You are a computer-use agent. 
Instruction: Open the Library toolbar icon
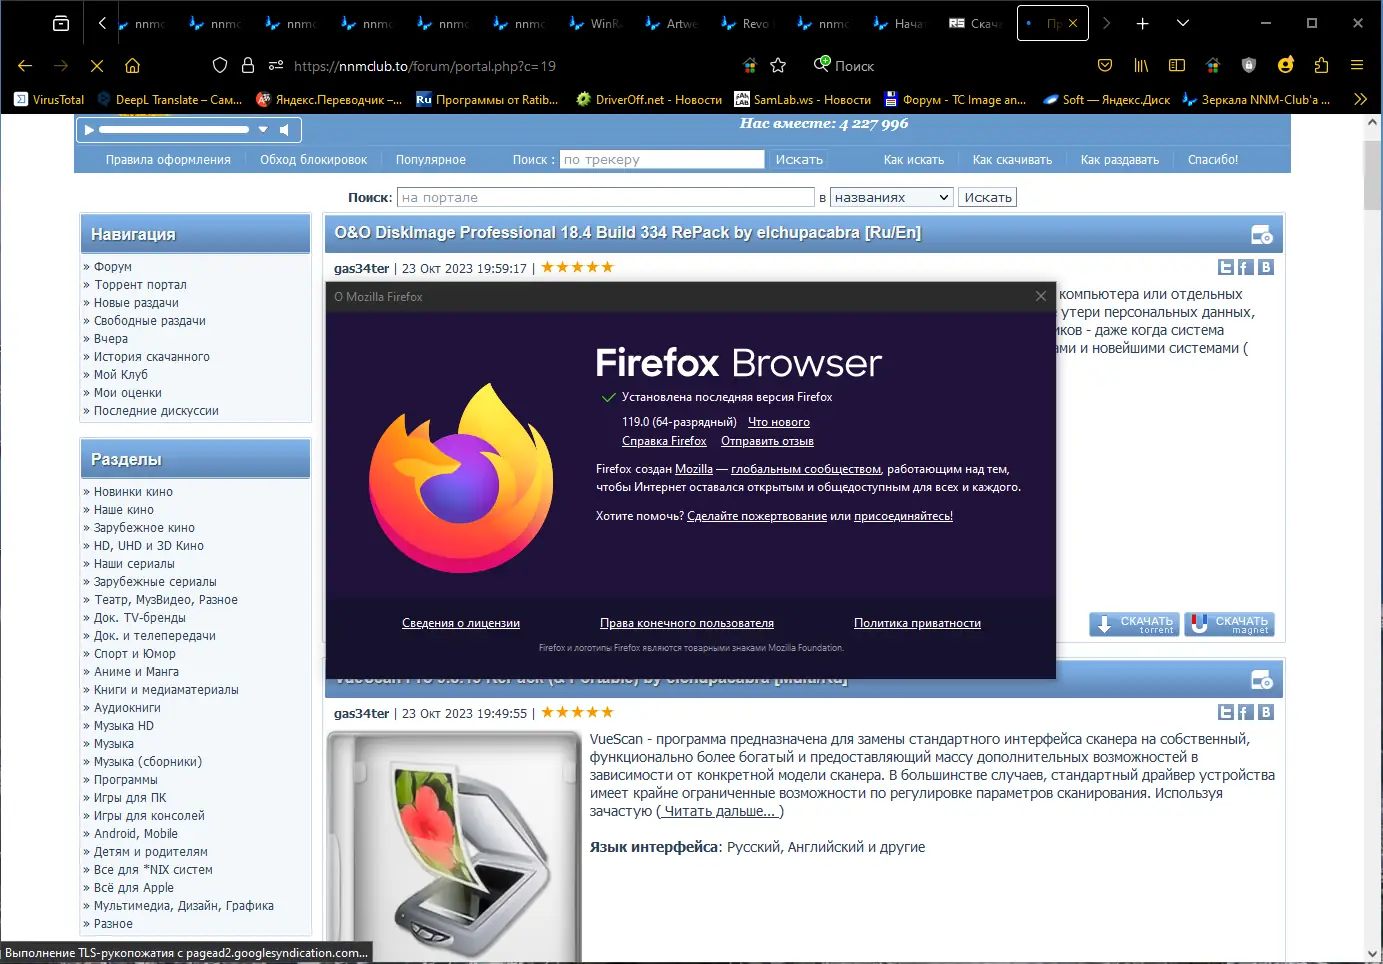point(1141,66)
